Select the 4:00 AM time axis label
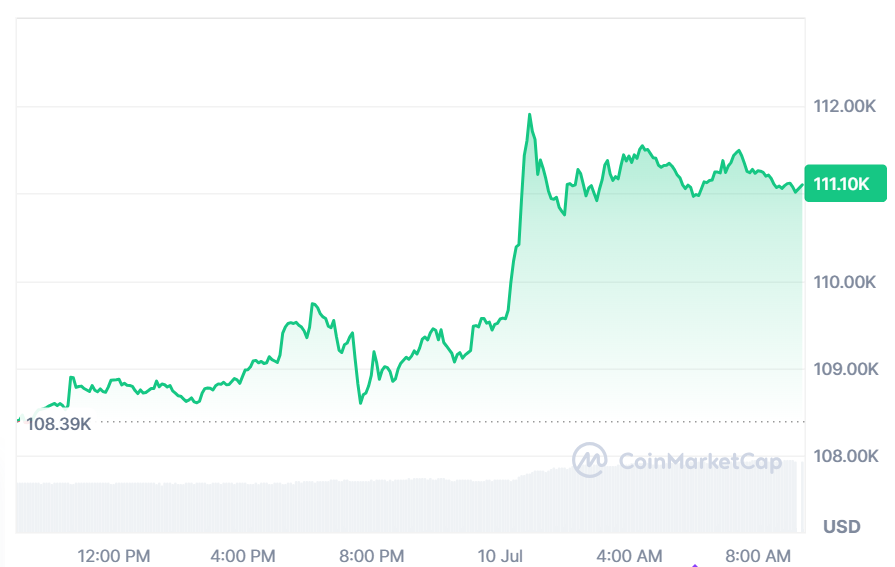The image size is (895, 567). click(x=629, y=556)
